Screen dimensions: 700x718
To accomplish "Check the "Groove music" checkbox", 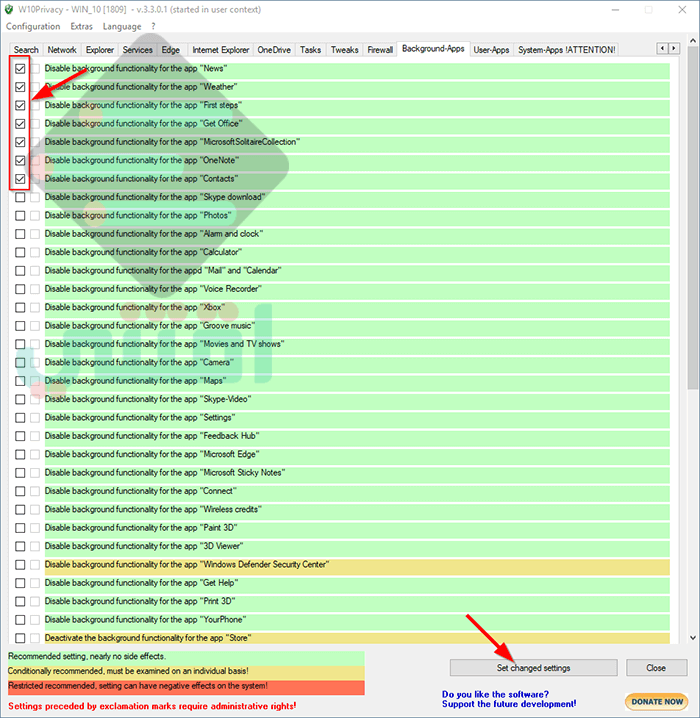I will [20, 326].
